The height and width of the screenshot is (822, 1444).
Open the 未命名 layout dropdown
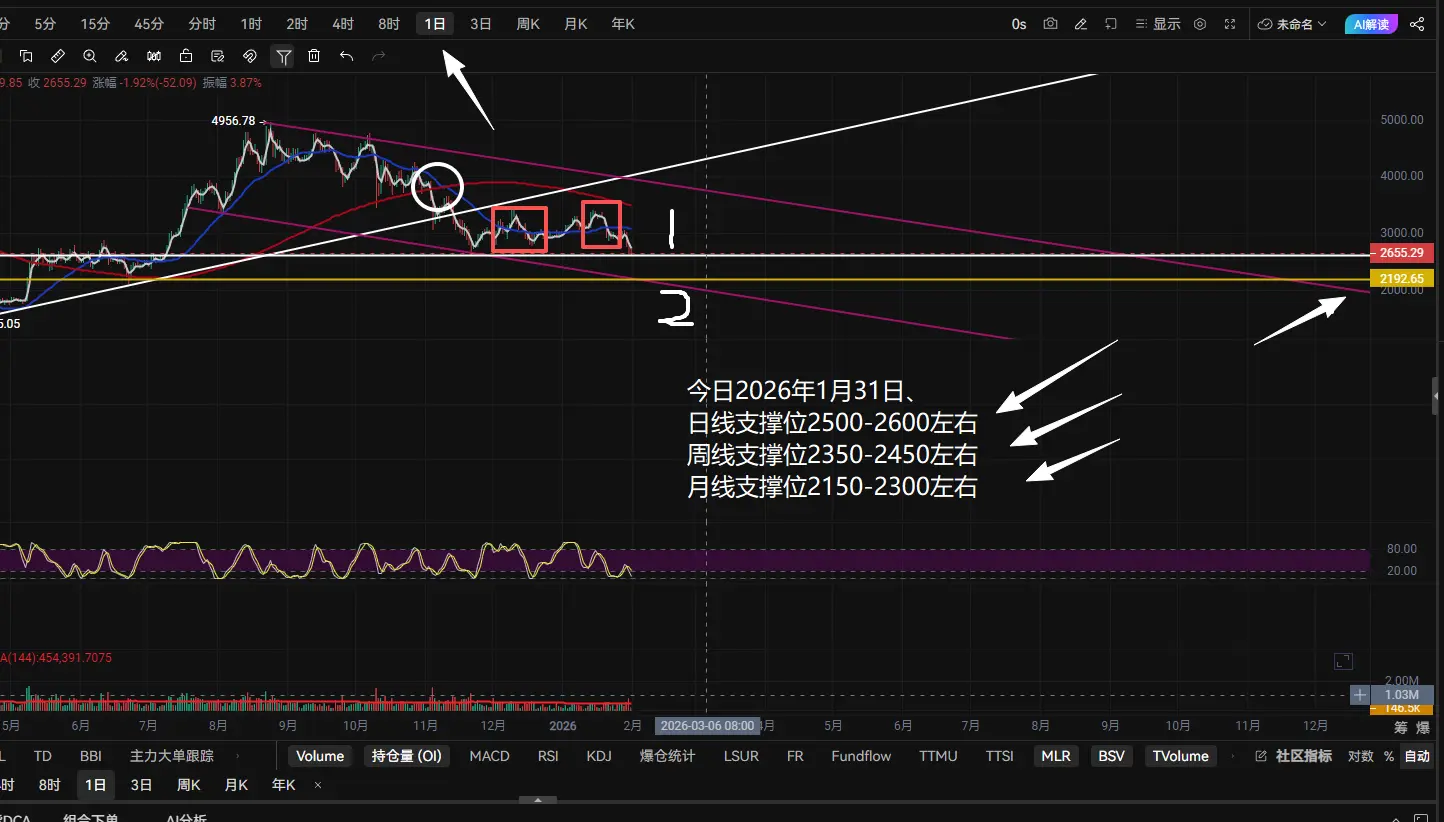tap(1292, 24)
